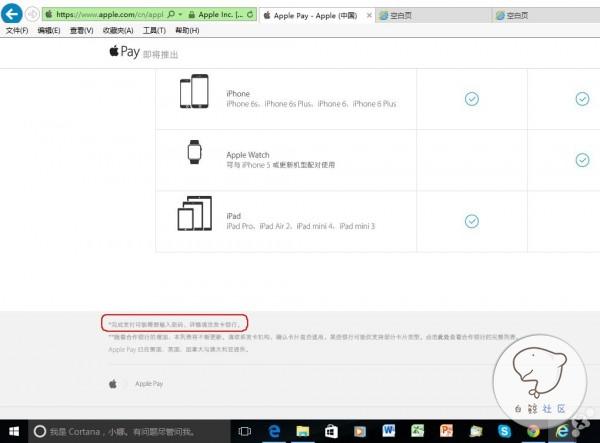600x443 pixels.
Task: Open File Explorer from the taskbar
Action: (x=302, y=431)
